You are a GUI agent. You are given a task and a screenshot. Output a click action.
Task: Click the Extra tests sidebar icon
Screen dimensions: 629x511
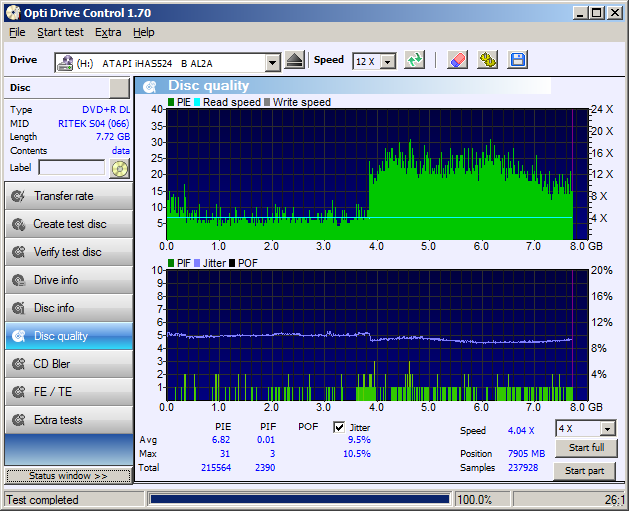18,420
